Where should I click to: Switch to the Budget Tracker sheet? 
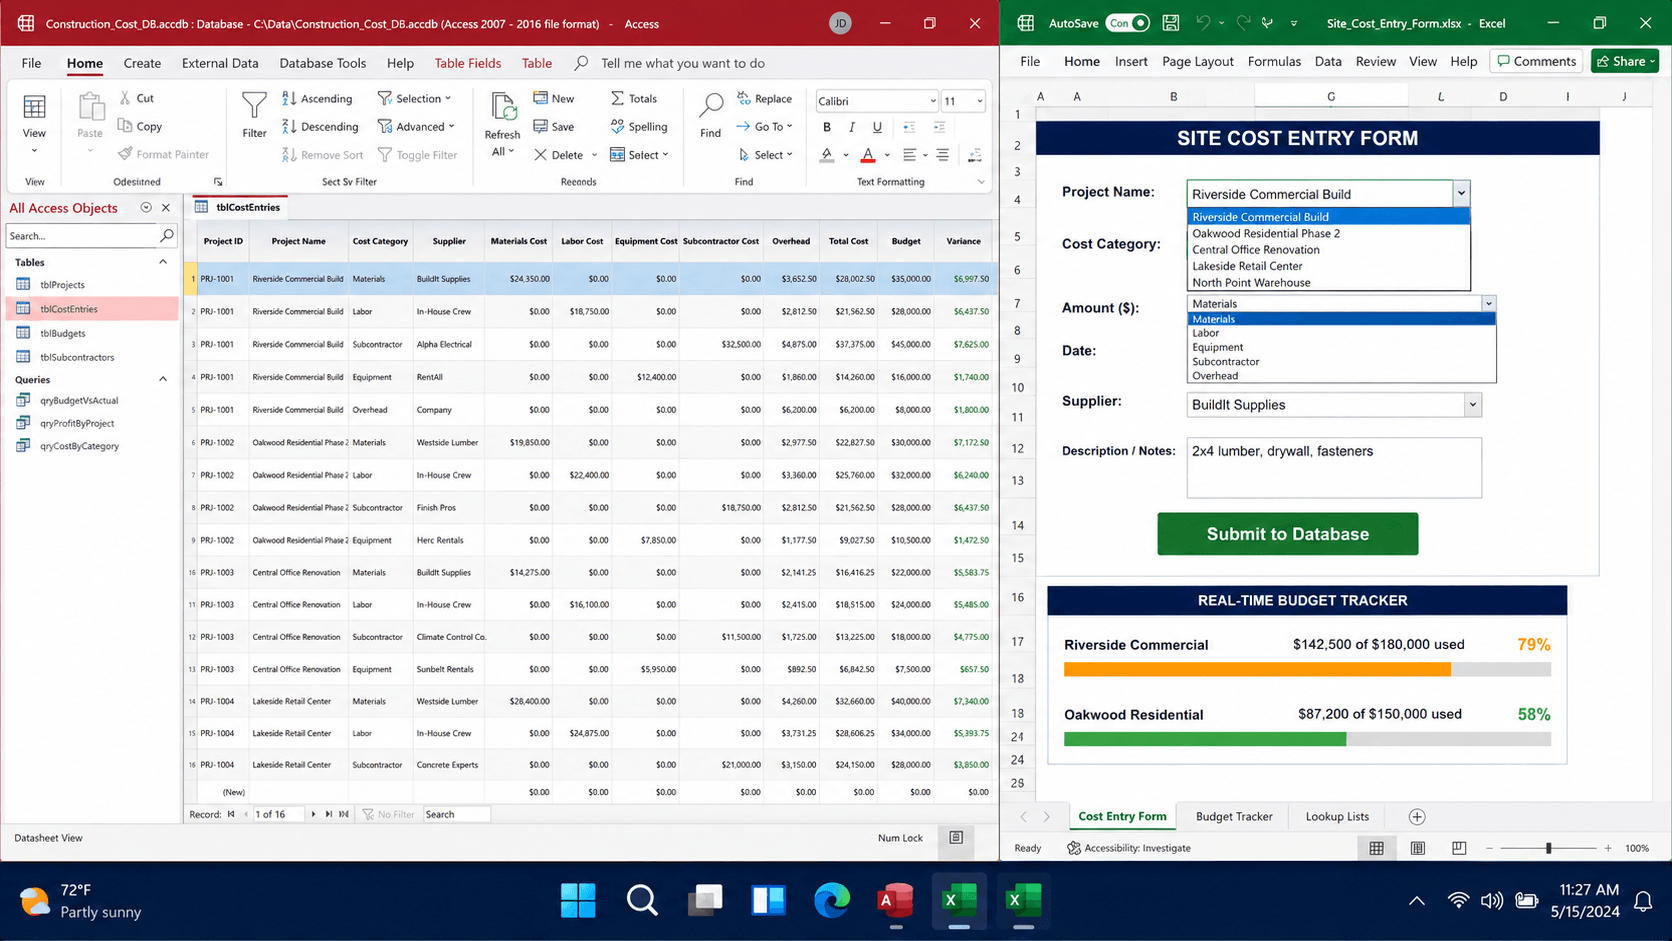coord(1234,817)
